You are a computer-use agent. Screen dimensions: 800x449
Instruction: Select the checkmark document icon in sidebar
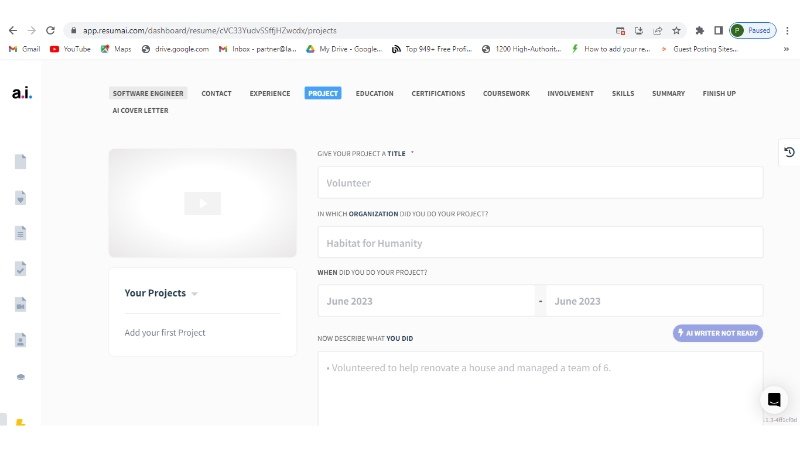click(x=20, y=269)
